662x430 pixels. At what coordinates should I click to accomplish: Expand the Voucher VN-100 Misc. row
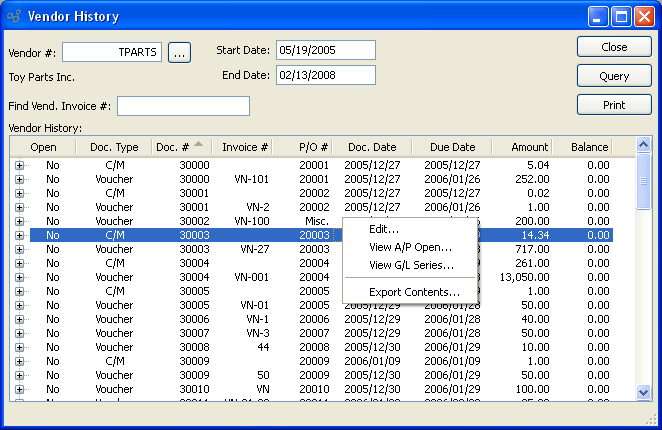tap(19, 221)
